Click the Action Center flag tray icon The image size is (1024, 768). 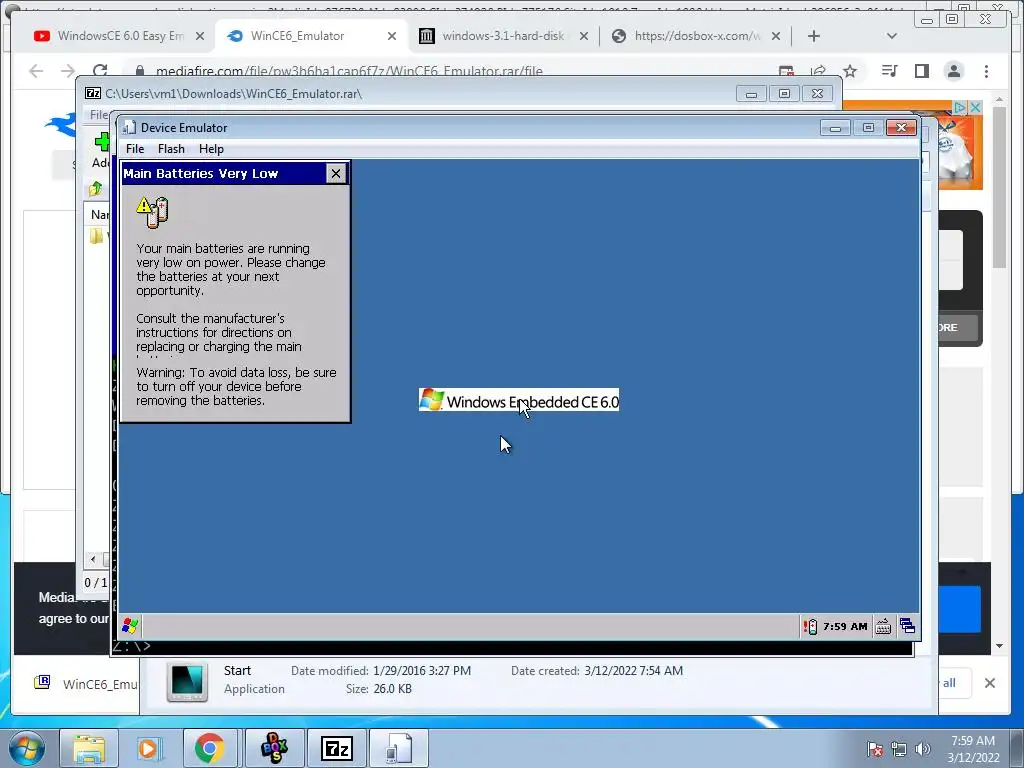[x=874, y=749]
